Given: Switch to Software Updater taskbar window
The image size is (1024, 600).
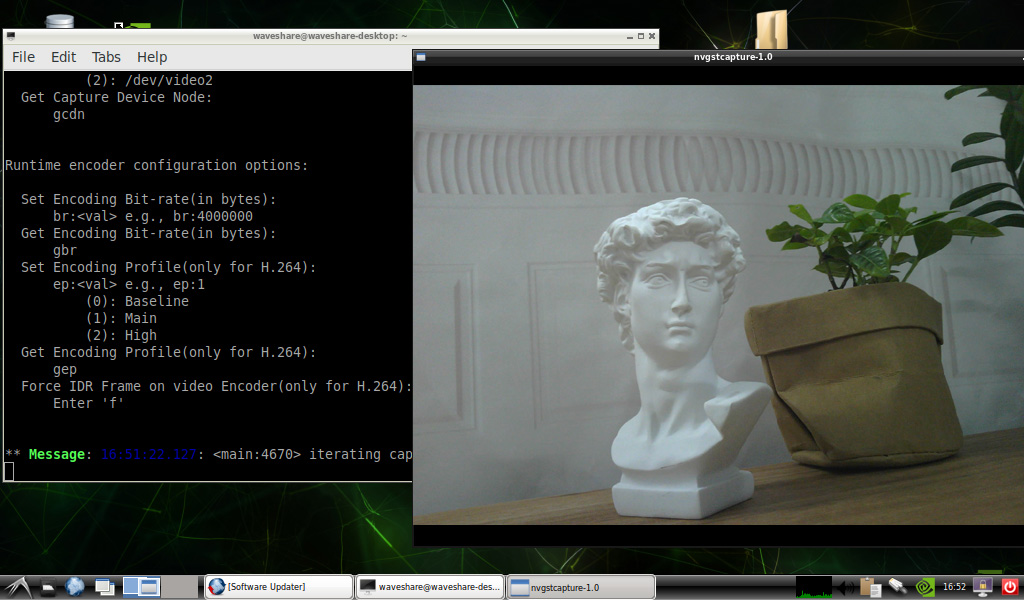Looking at the screenshot, I should [x=278, y=587].
